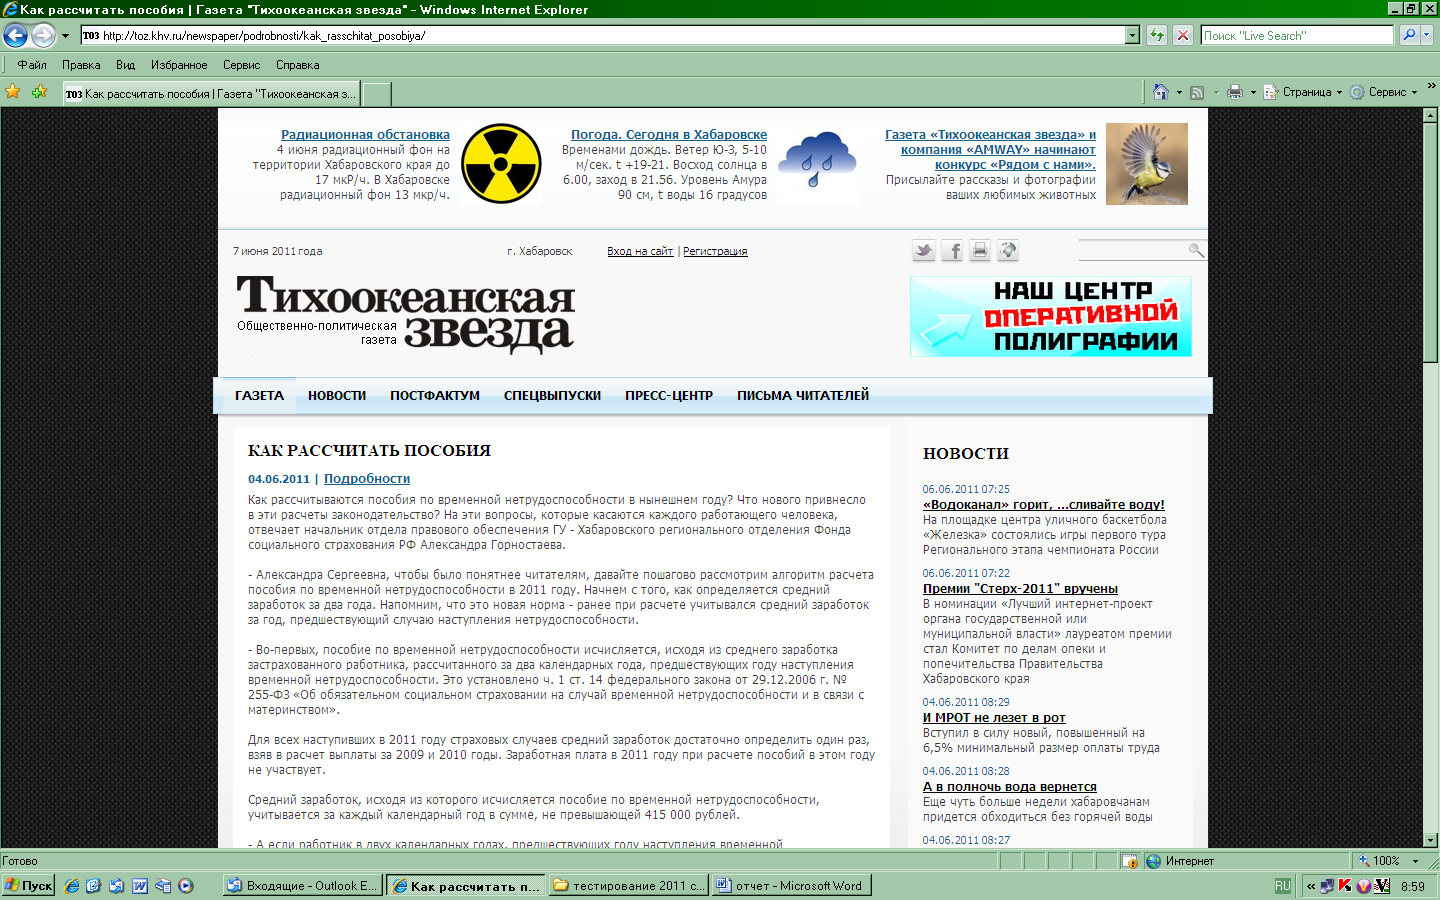Click the site search magnifier icon
The image size is (1440, 900).
click(x=1196, y=250)
